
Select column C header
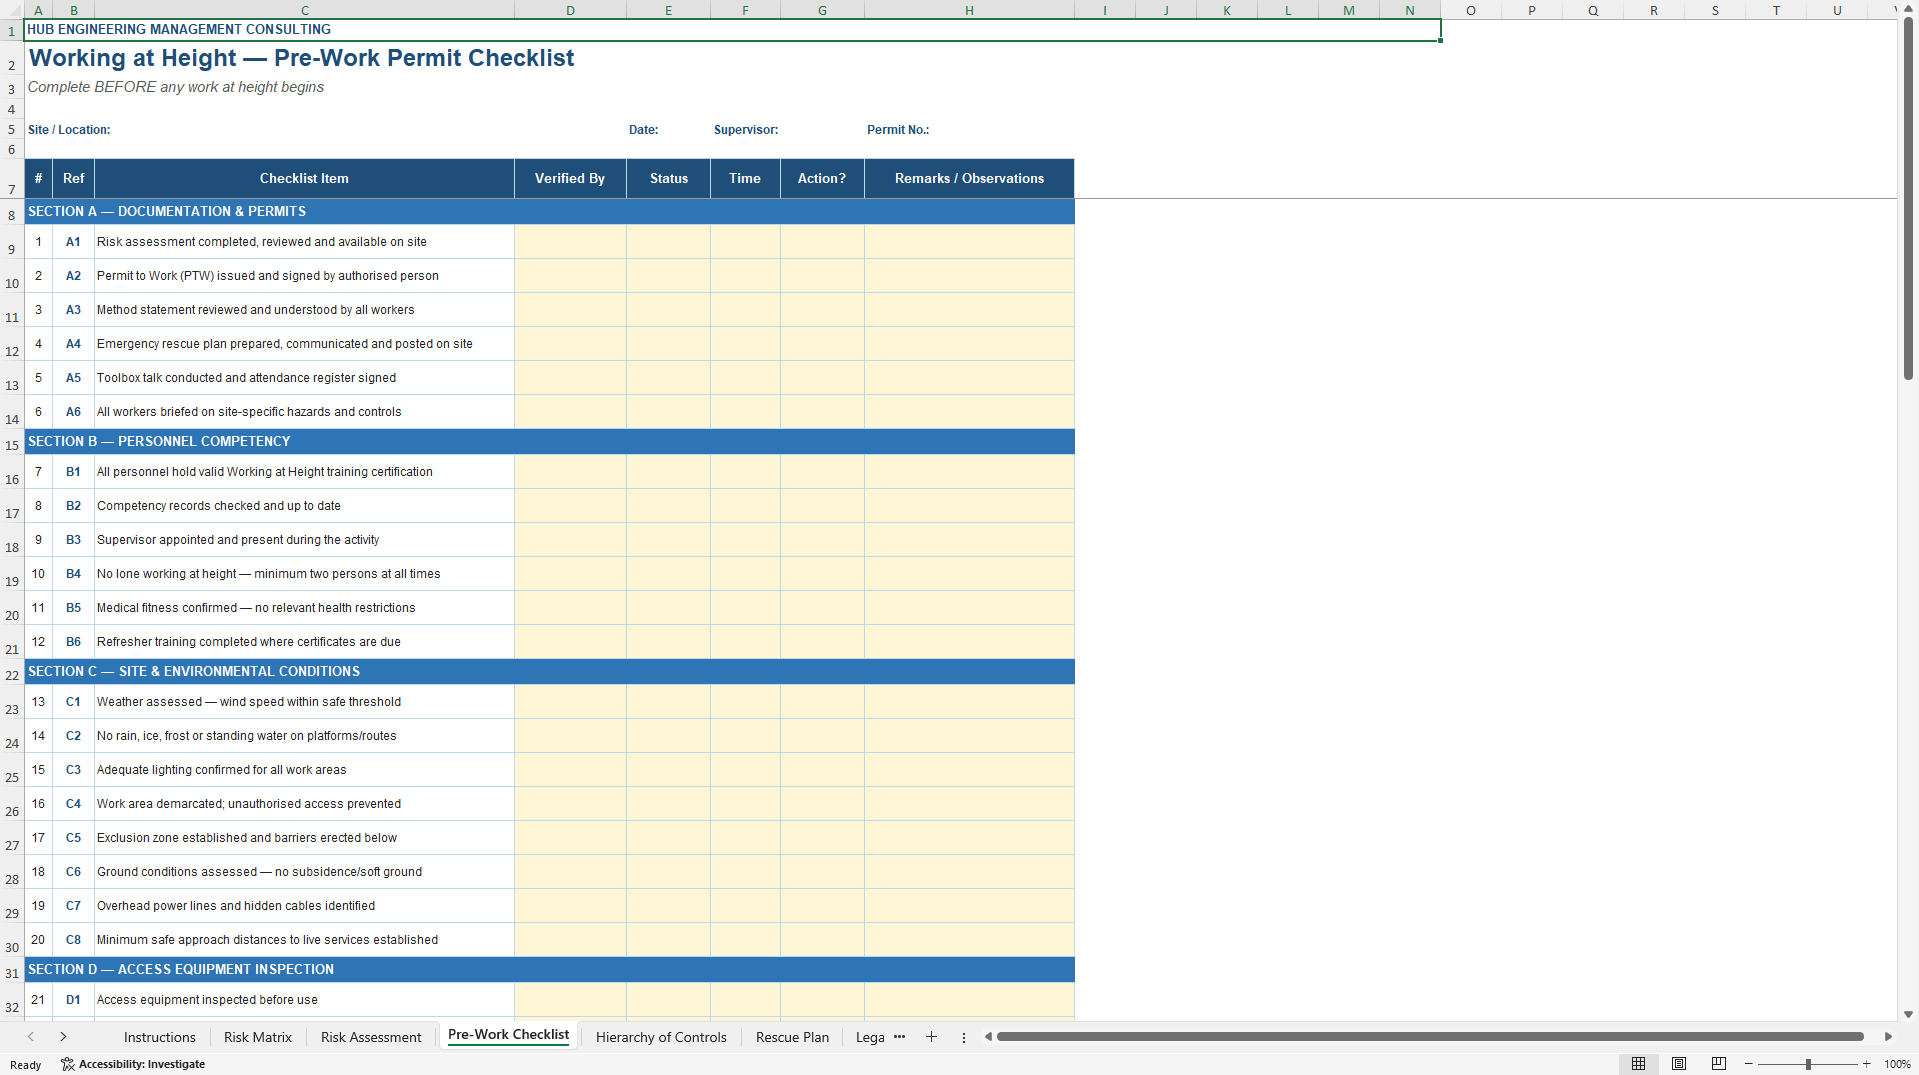pyautogui.click(x=305, y=10)
